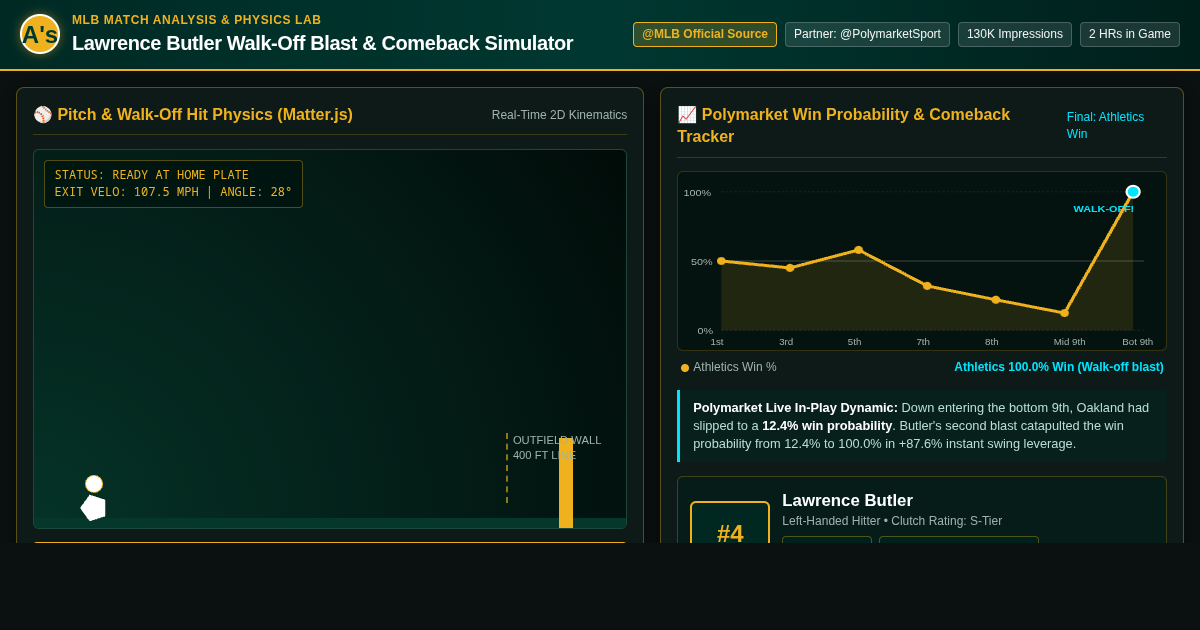Click 'Pitch & Walk-Off Hit Physics (Matter.js)' heading
This screenshot has width=1200, height=630.
pyautogui.click(x=205, y=115)
